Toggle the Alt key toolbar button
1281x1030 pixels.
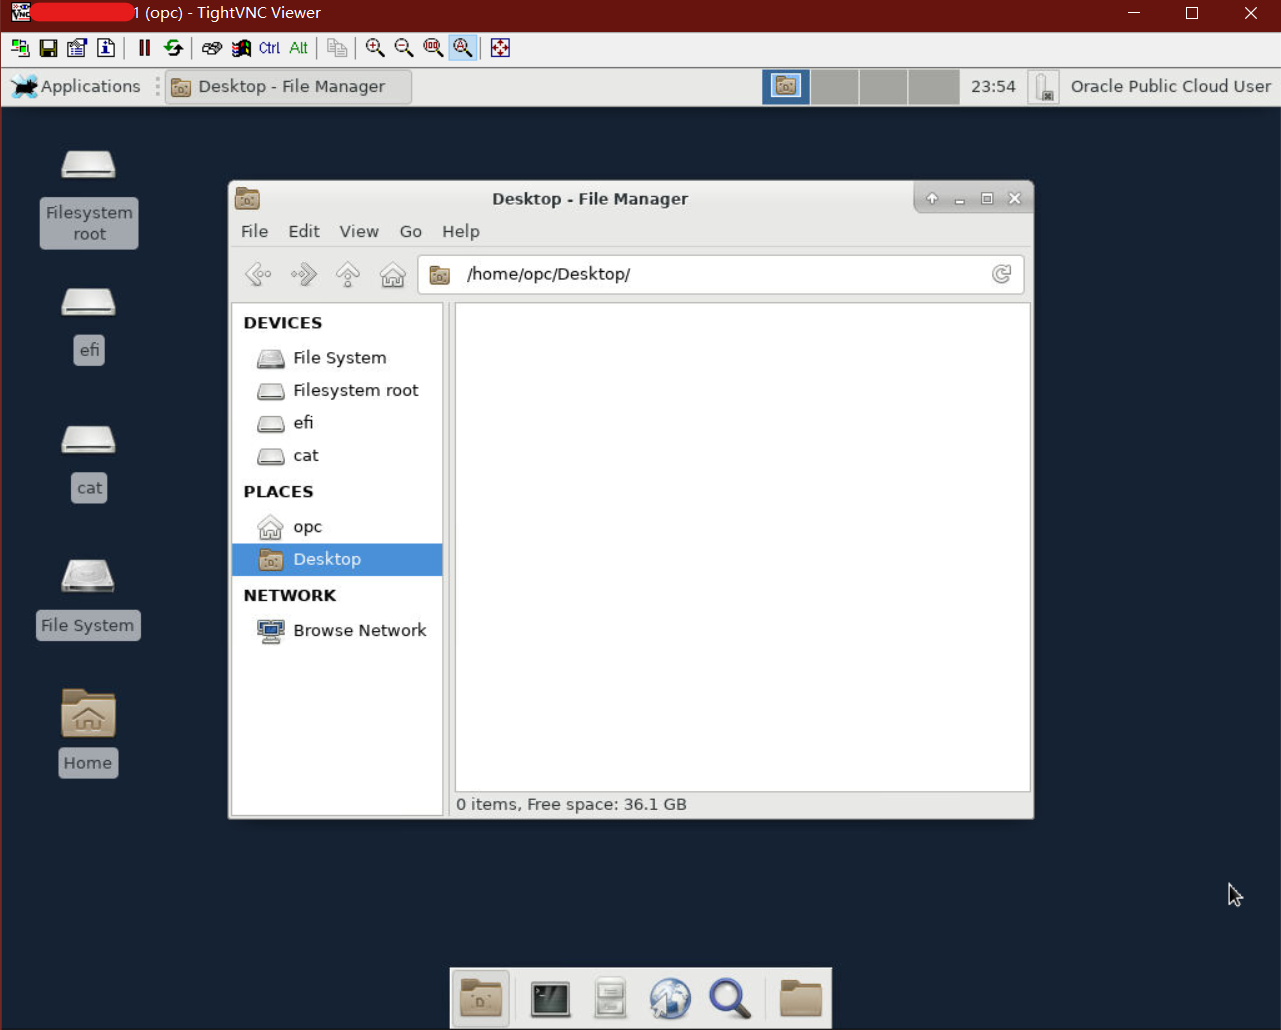[298, 48]
